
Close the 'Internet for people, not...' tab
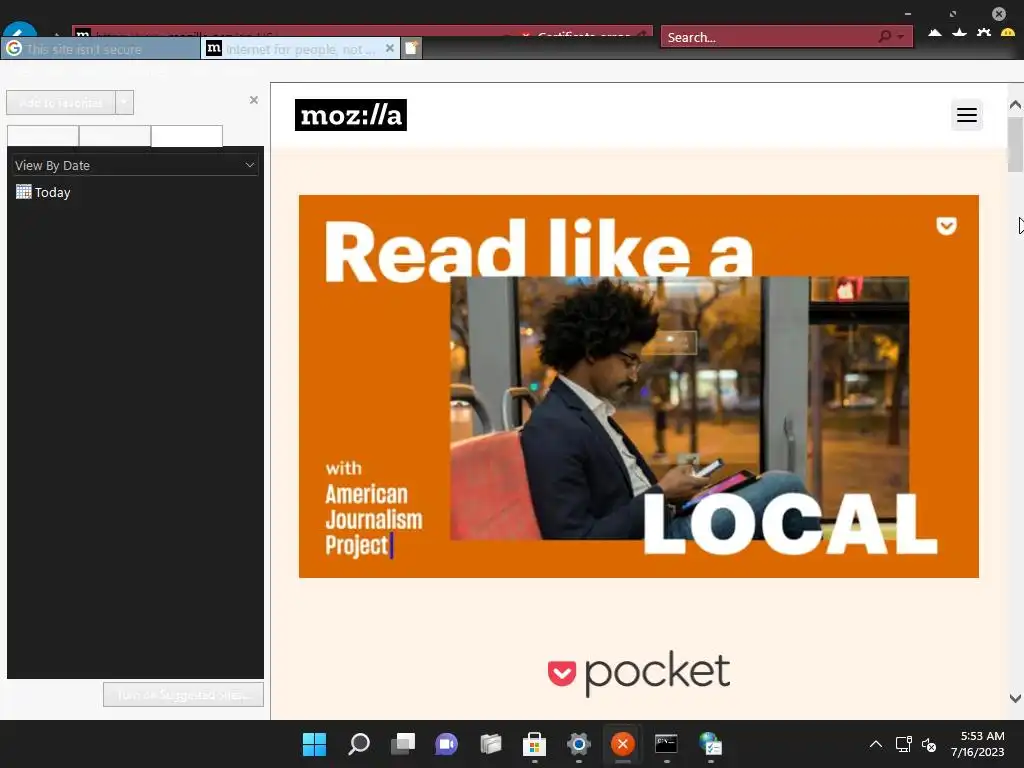390,48
